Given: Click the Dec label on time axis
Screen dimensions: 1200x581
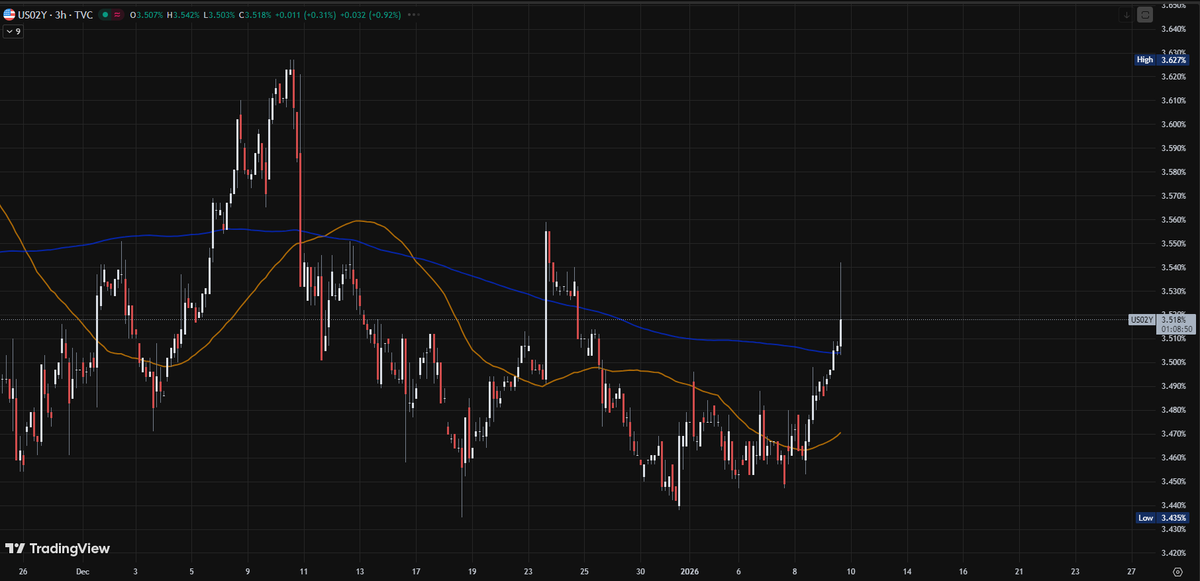Looking at the screenshot, I should tap(82, 572).
